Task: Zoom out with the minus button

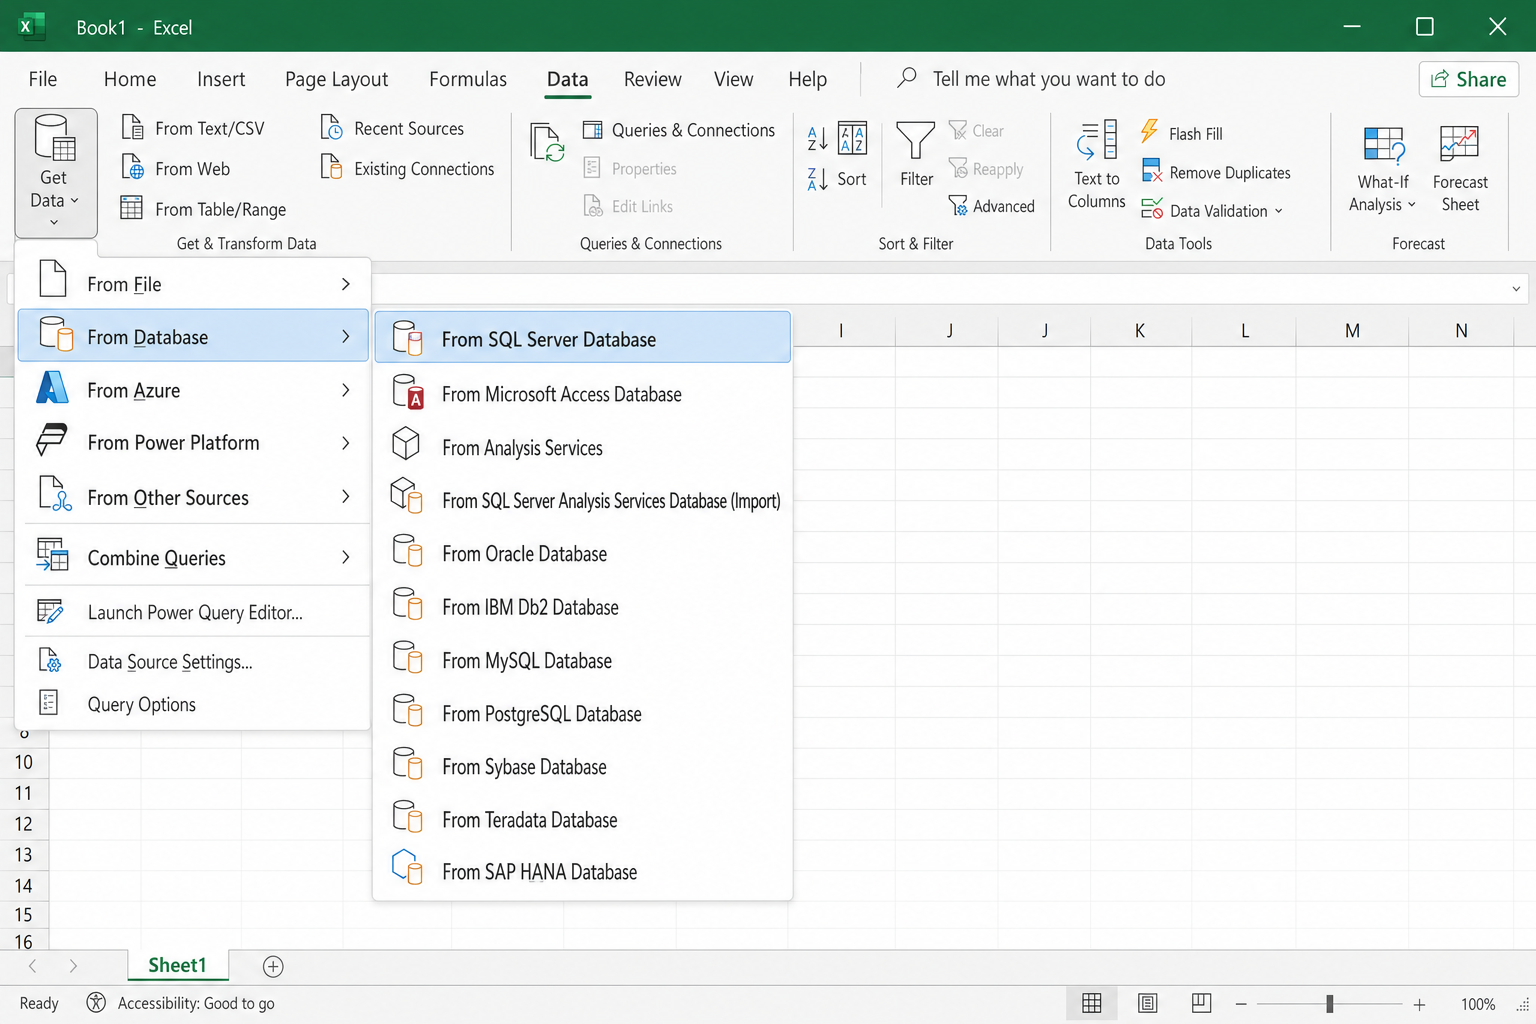Action: point(1241,1004)
